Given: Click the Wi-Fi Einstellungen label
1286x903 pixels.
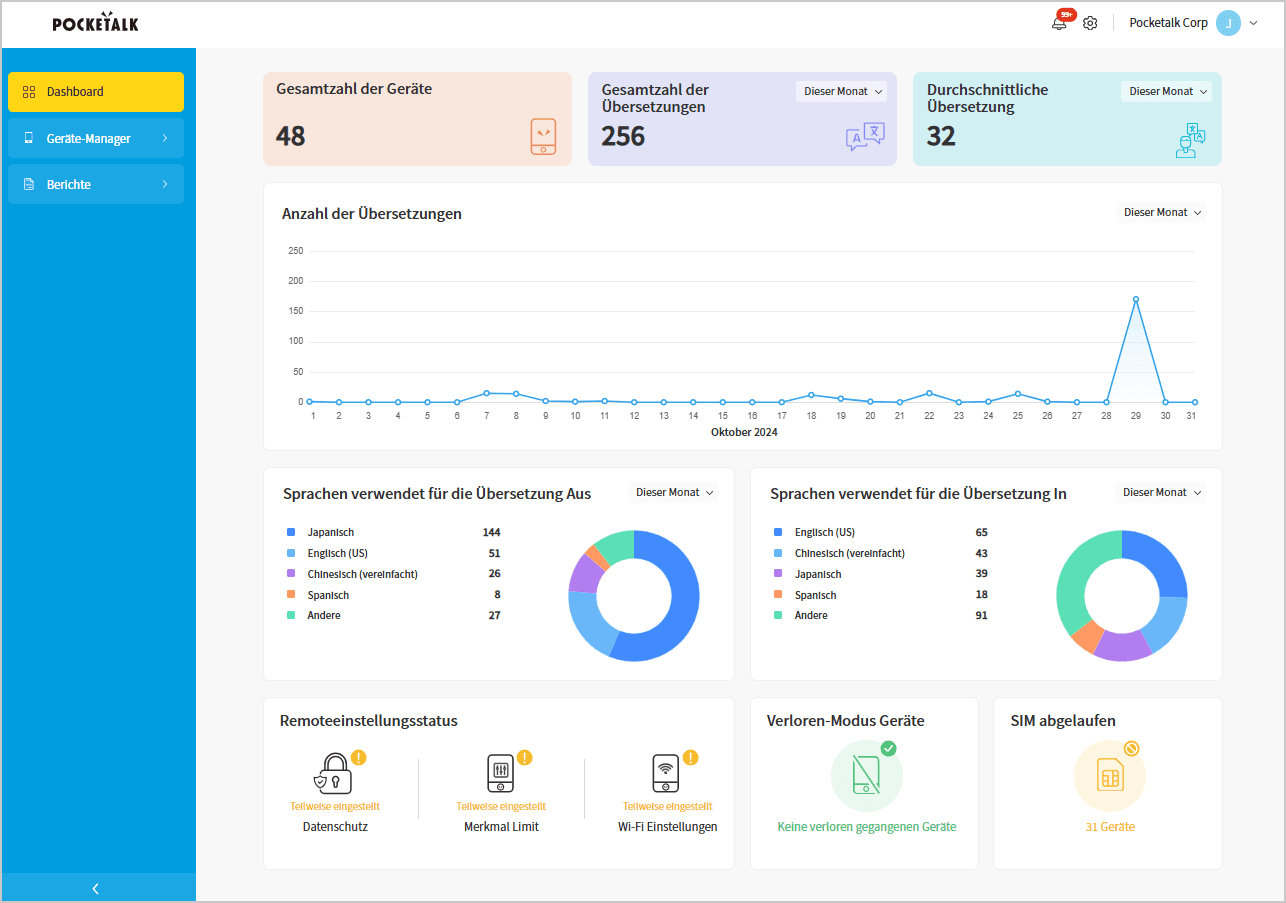Looking at the screenshot, I should point(668,827).
